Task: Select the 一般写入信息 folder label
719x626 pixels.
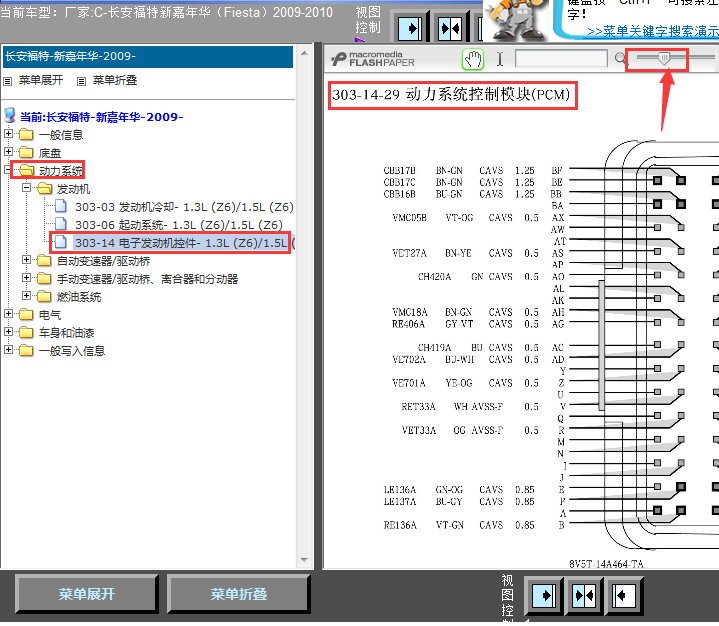Action: [72, 351]
